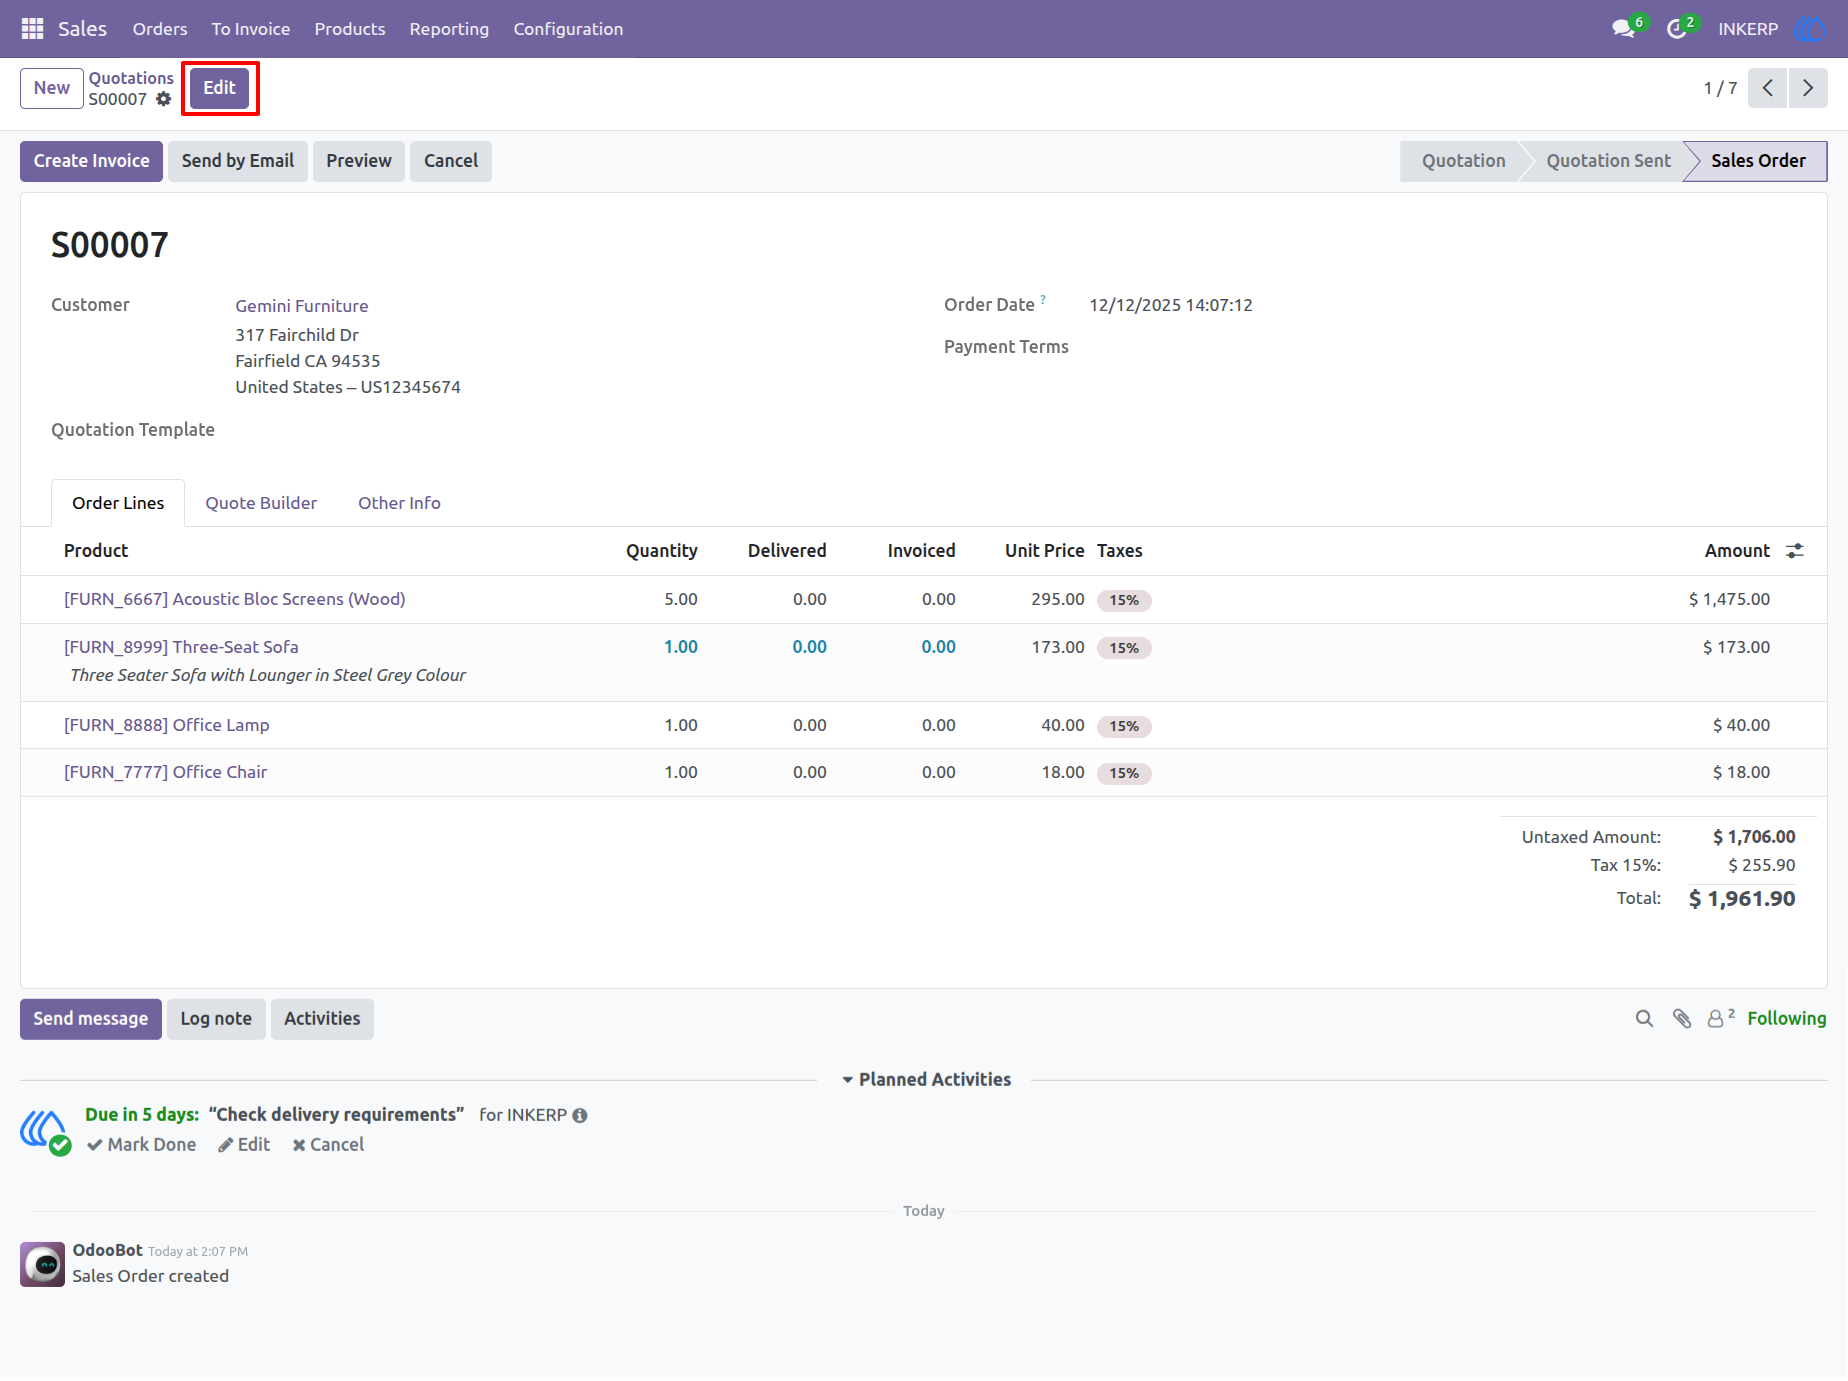
Task: Click Send by Email
Action: [x=238, y=161]
